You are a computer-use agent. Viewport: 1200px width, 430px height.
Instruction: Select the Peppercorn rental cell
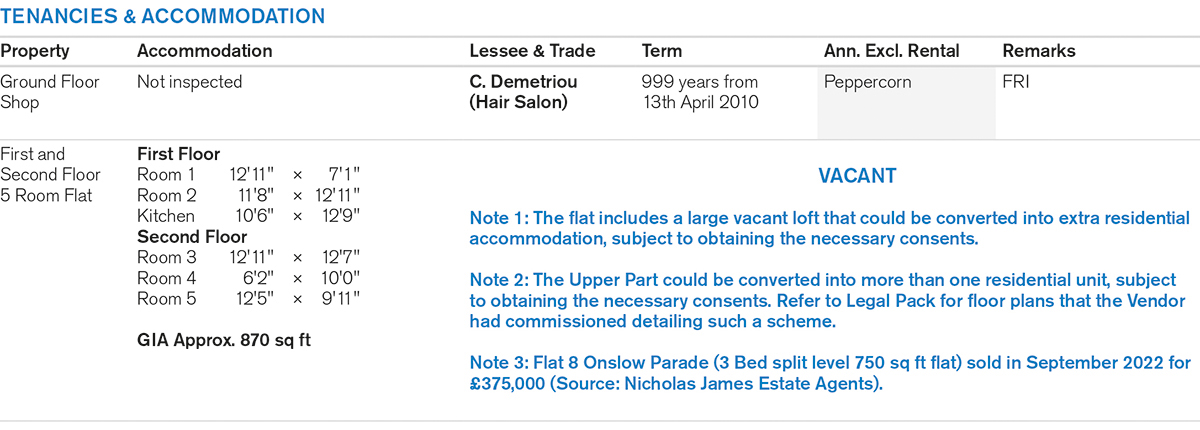coord(867,82)
